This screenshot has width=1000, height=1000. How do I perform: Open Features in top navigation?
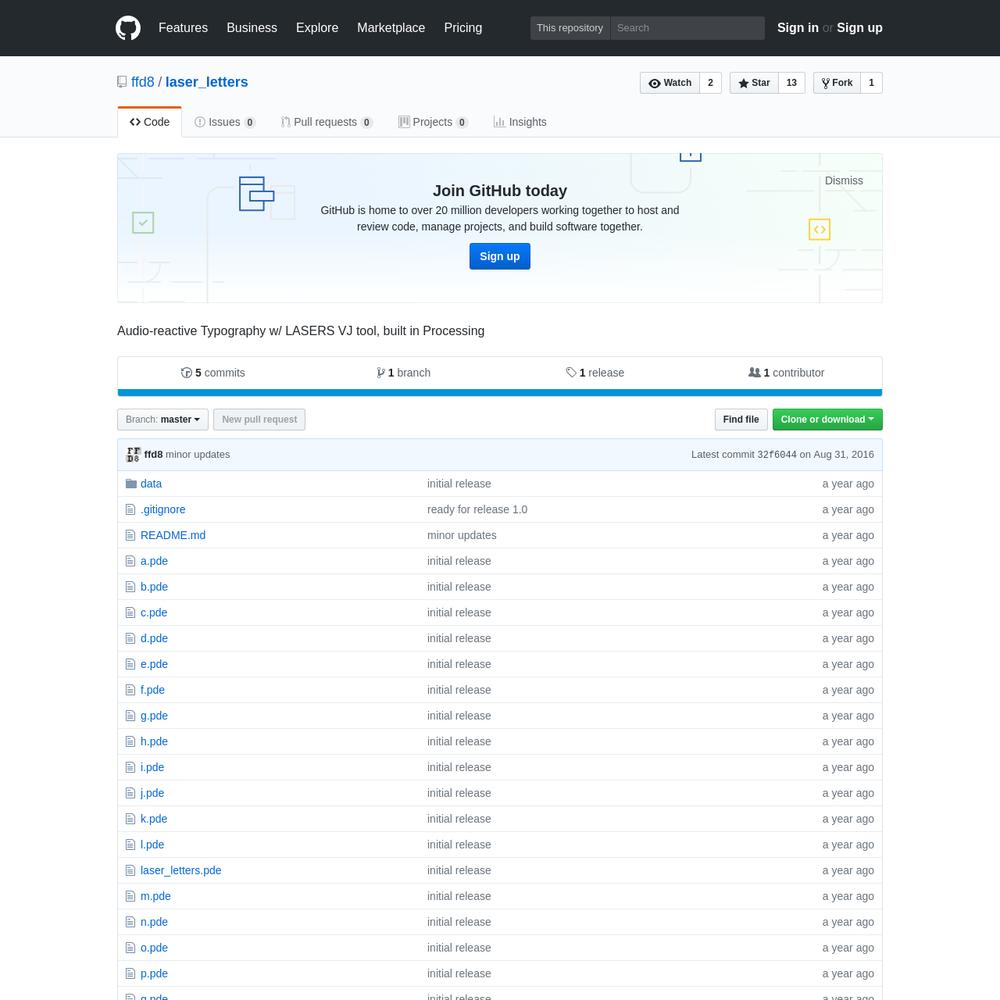(x=183, y=28)
